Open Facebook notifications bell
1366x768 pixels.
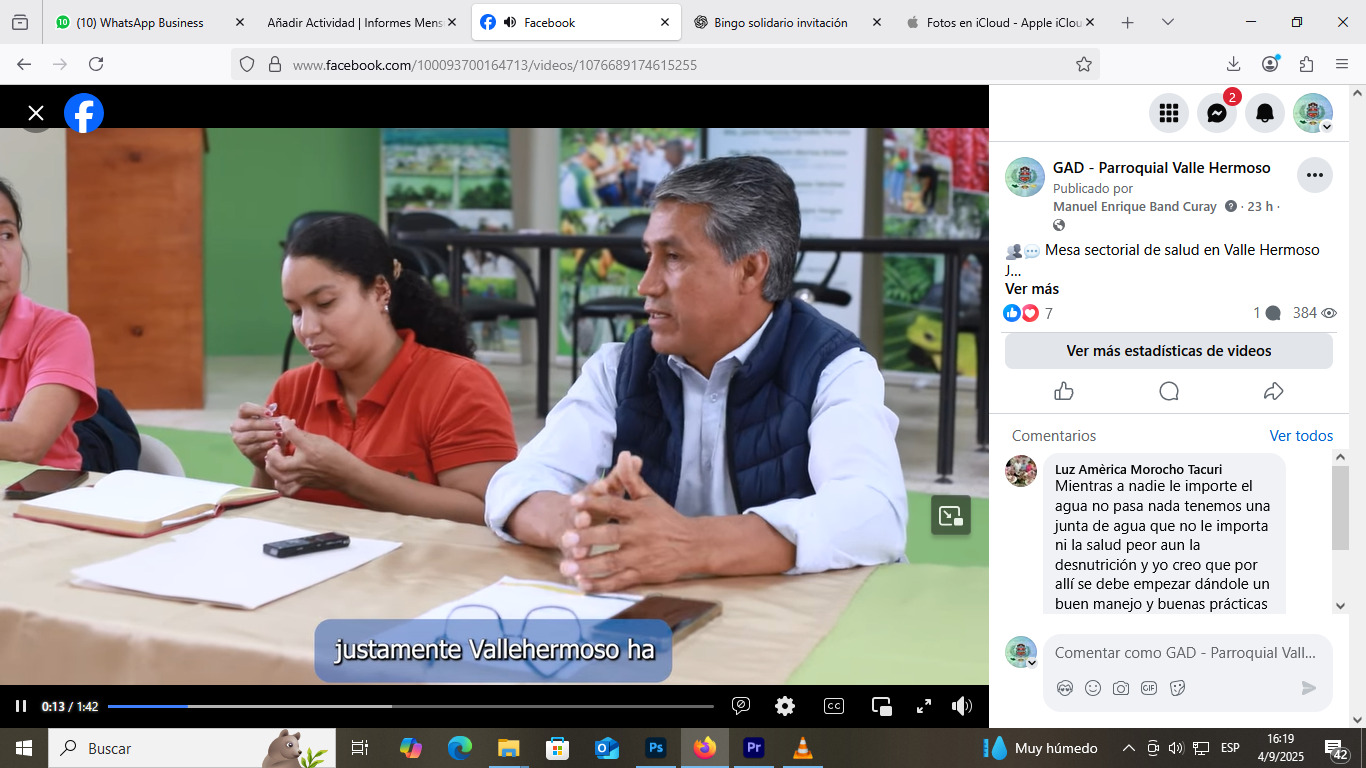pos(1265,113)
